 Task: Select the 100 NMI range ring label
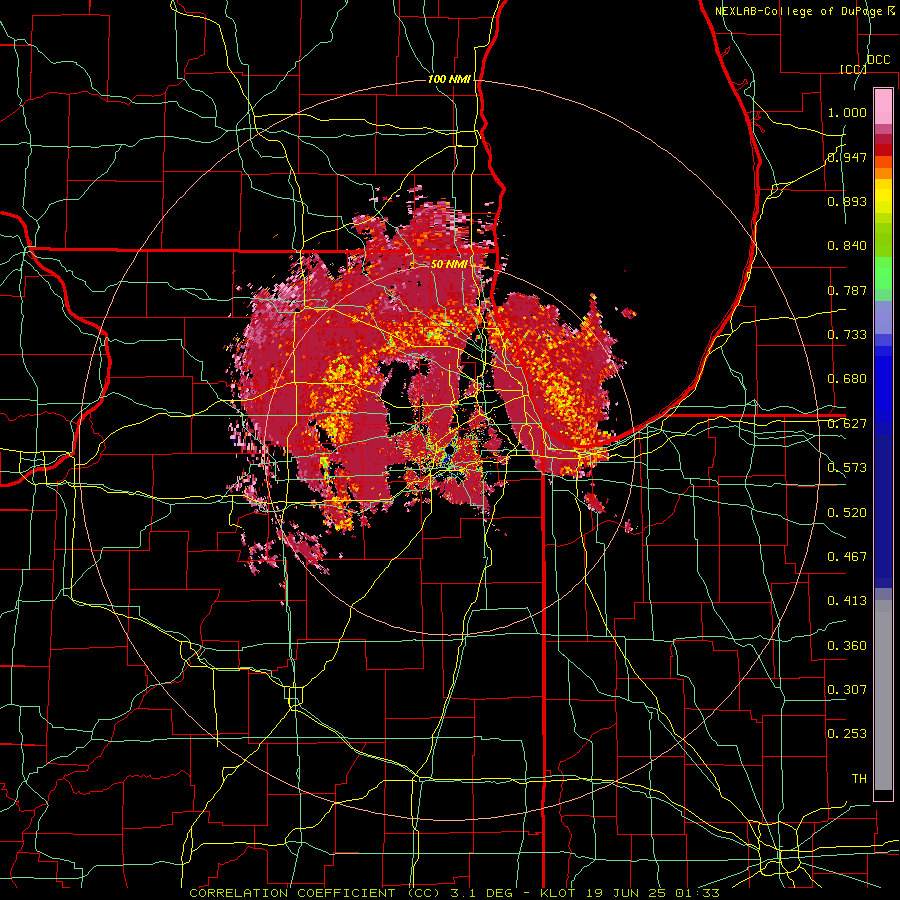point(449,79)
